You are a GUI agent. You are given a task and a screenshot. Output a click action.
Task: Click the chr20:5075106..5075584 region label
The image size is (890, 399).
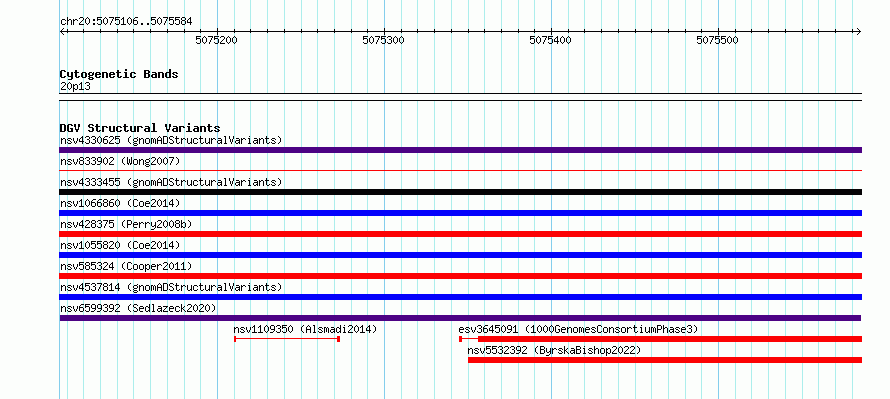[126, 22]
